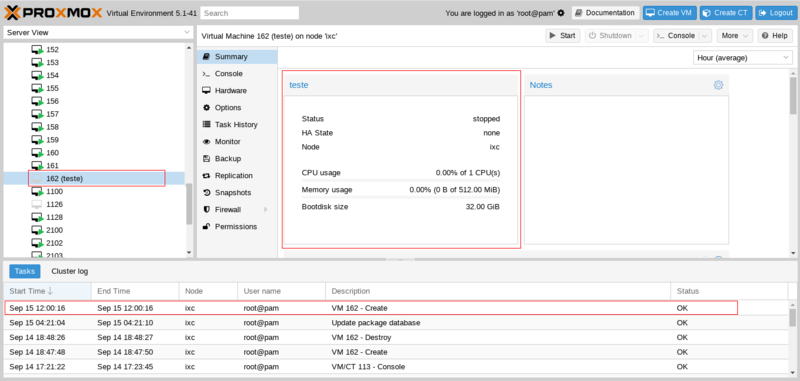The width and height of the screenshot is (800, 381).
Task: Open the Server View dropdown
Action: [x=98, y=33]
